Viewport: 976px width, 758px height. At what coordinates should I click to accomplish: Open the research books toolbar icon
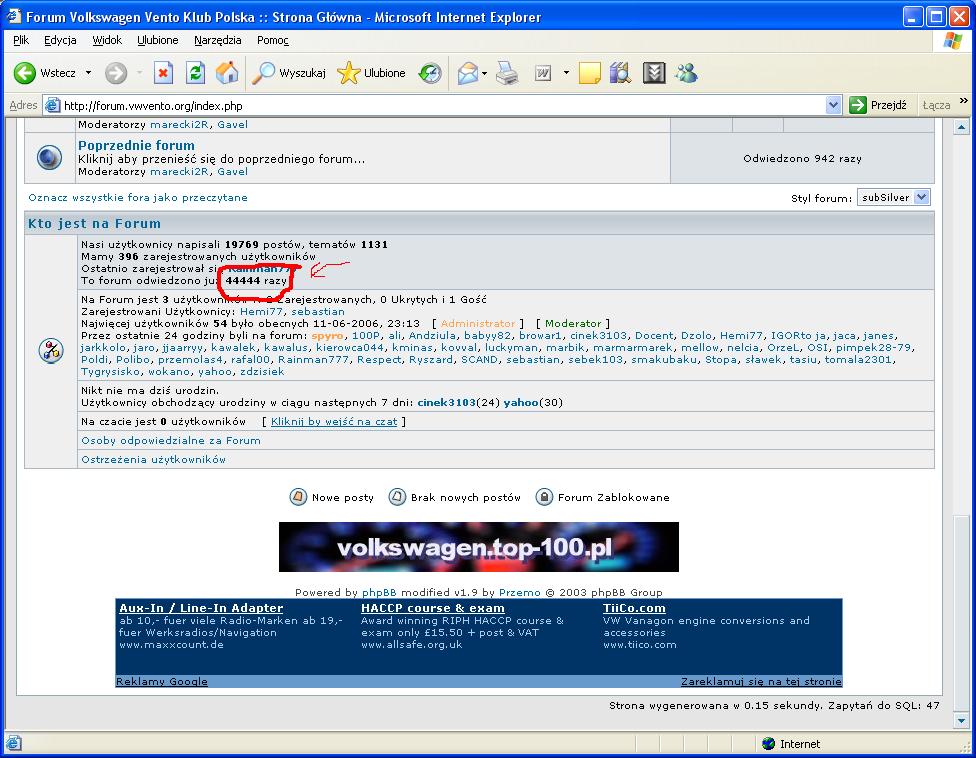coord(621,73)
